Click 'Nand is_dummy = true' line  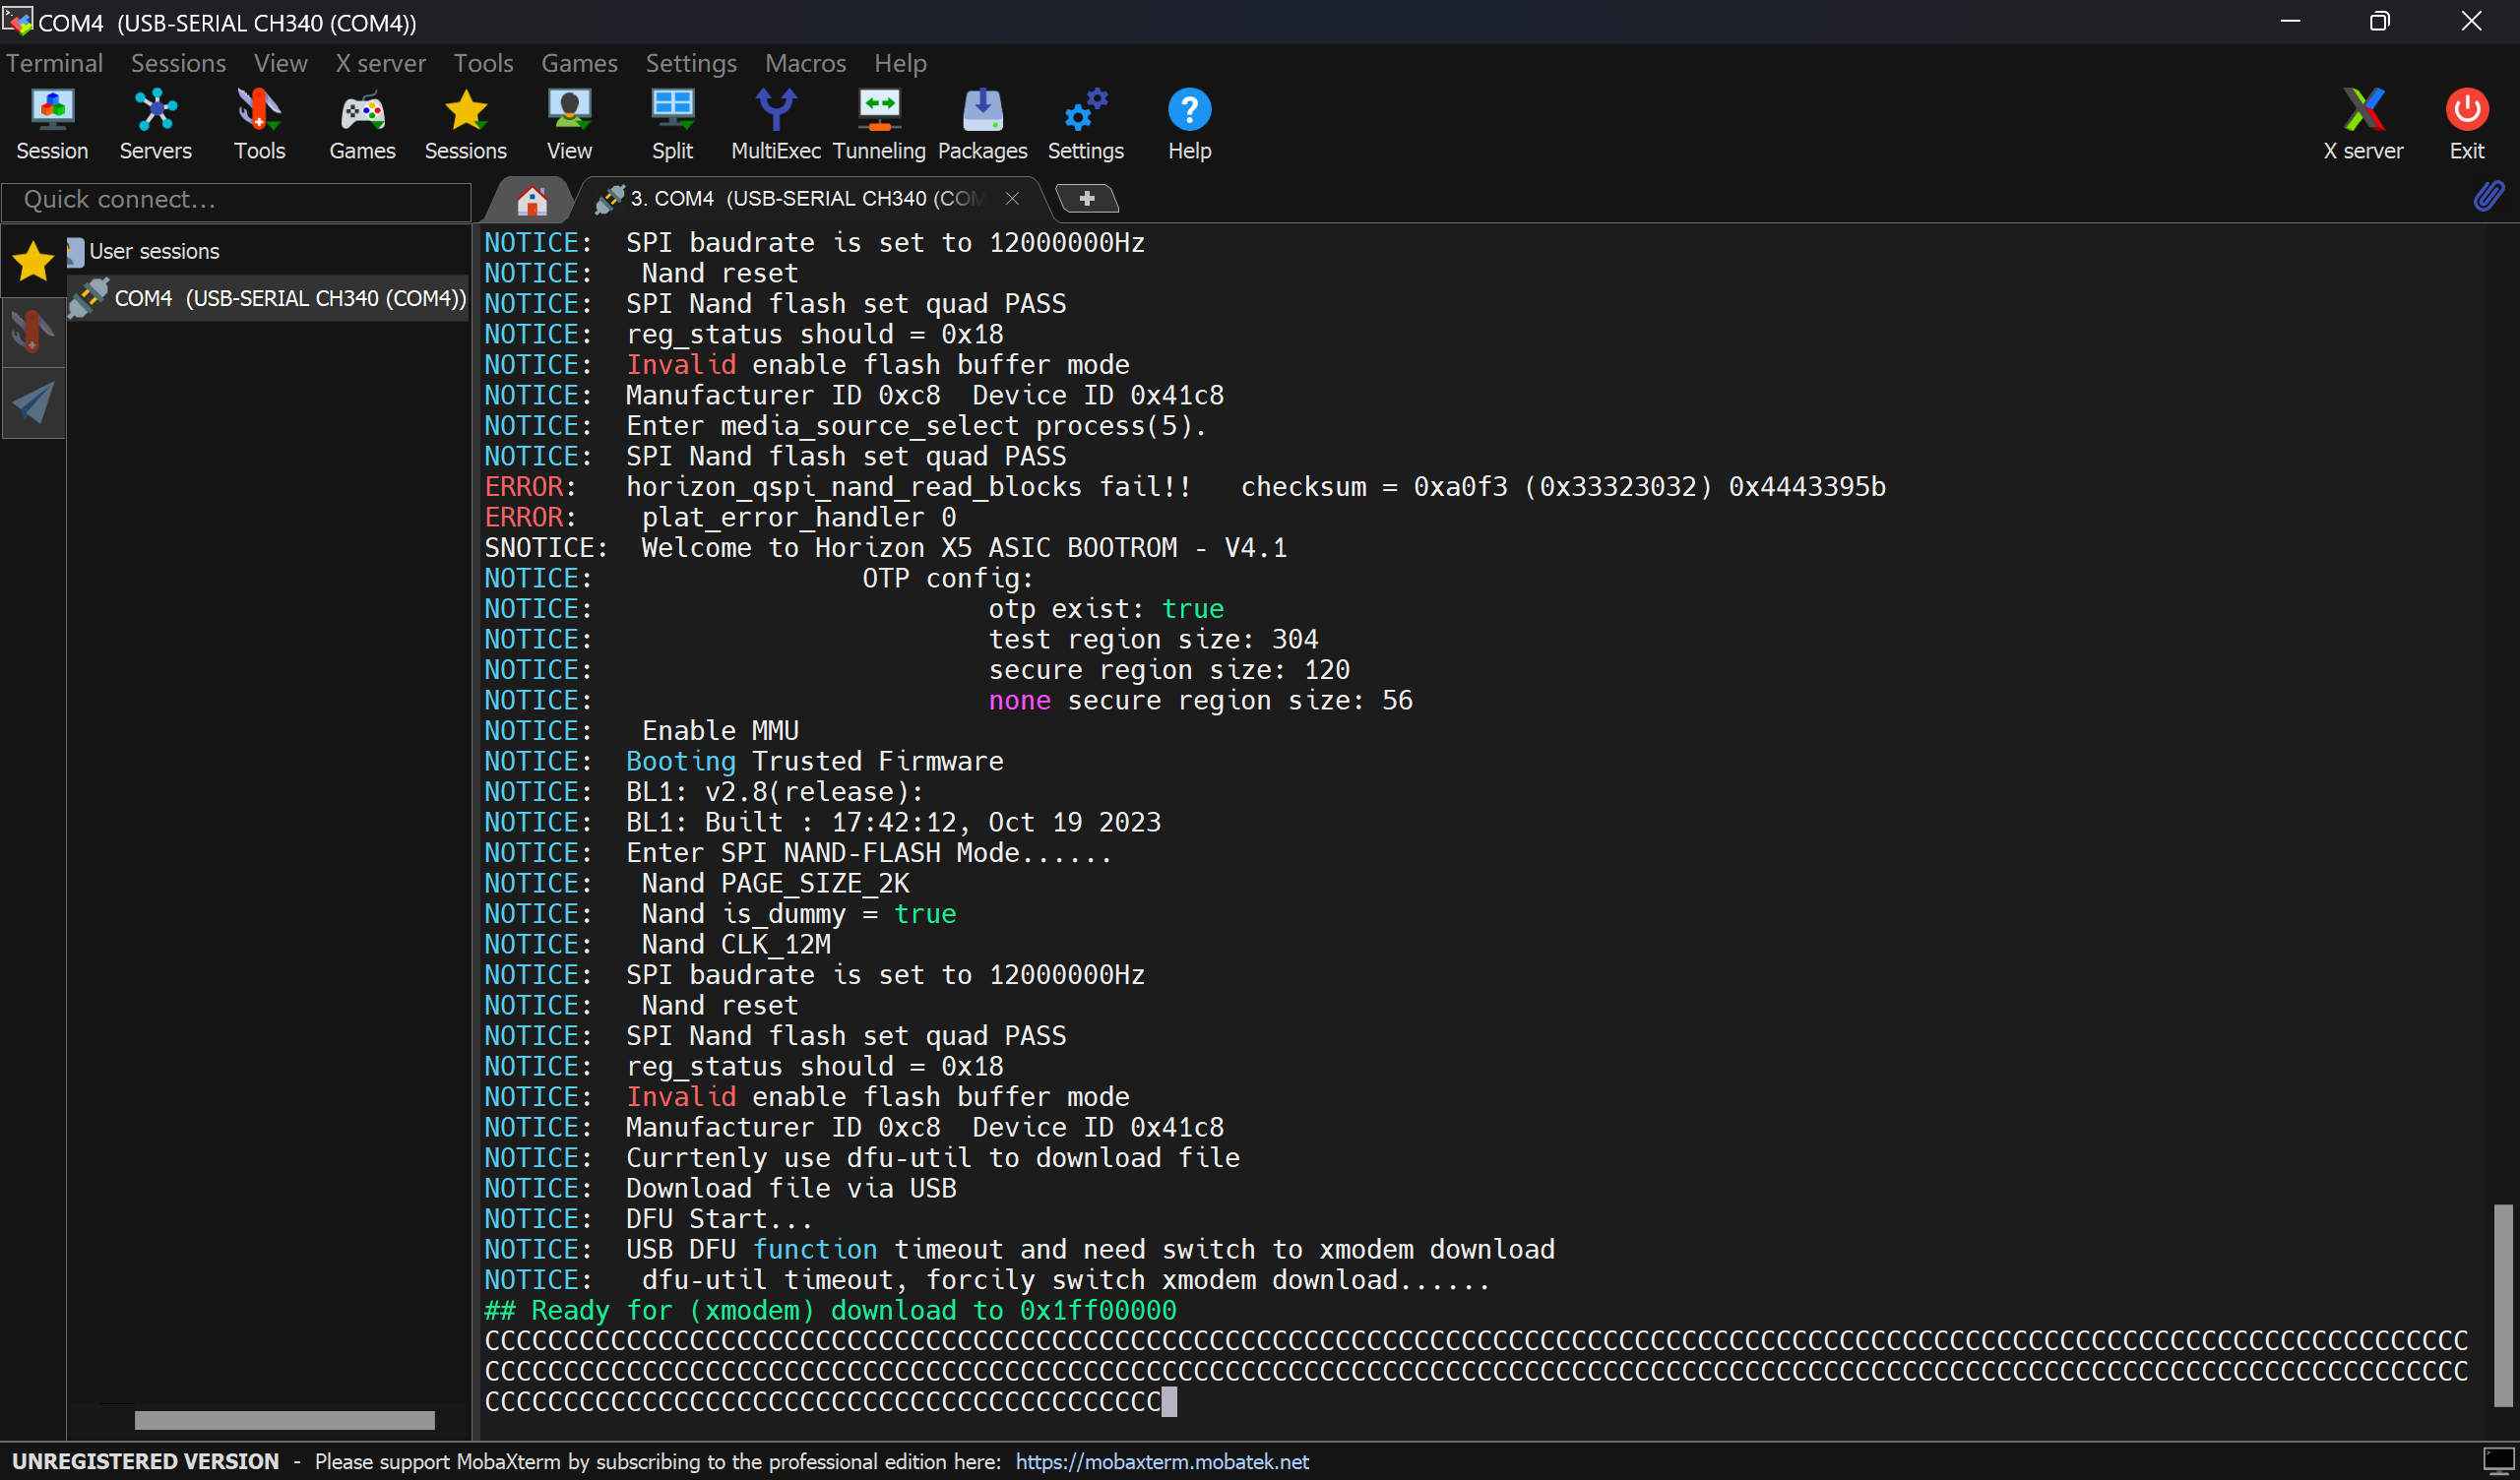(x=720, y=913)
